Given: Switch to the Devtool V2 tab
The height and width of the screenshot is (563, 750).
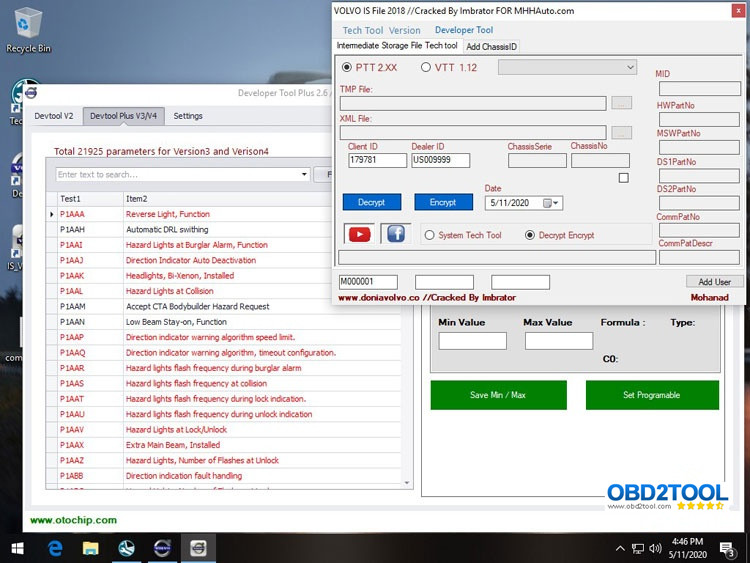Looking at the screenshot, I should (54, 116).
